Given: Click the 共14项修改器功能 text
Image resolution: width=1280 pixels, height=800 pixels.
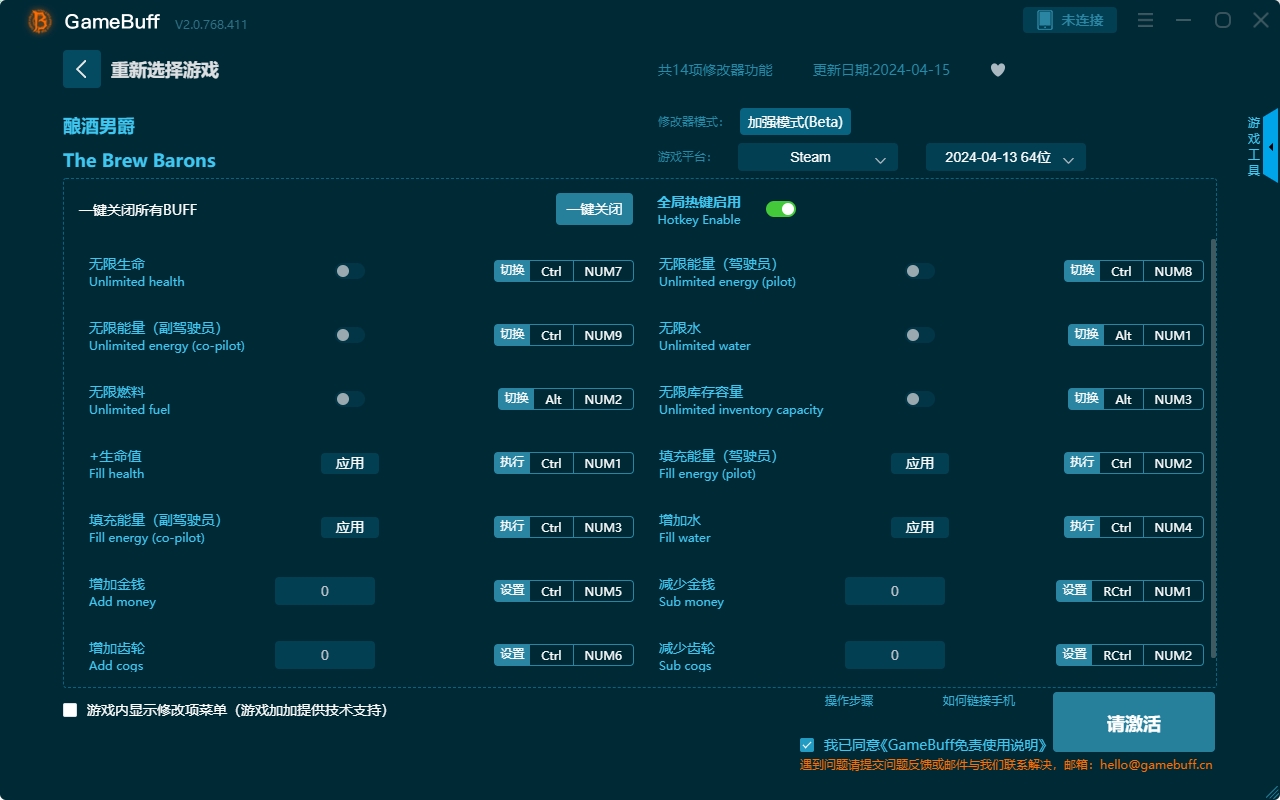Looking at the screenshot, I should click(715, 70).
